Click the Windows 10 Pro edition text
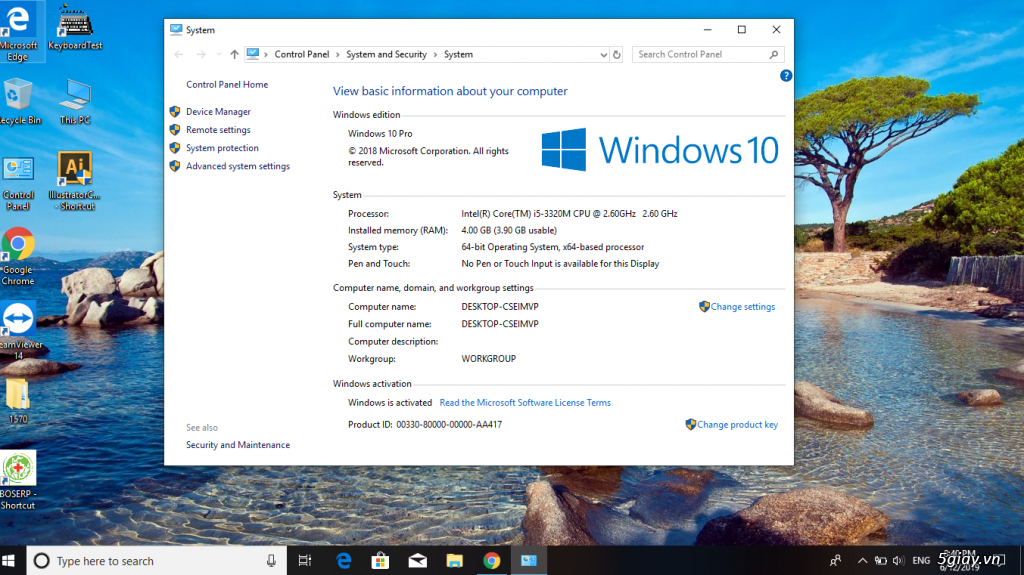 point(380,133)
